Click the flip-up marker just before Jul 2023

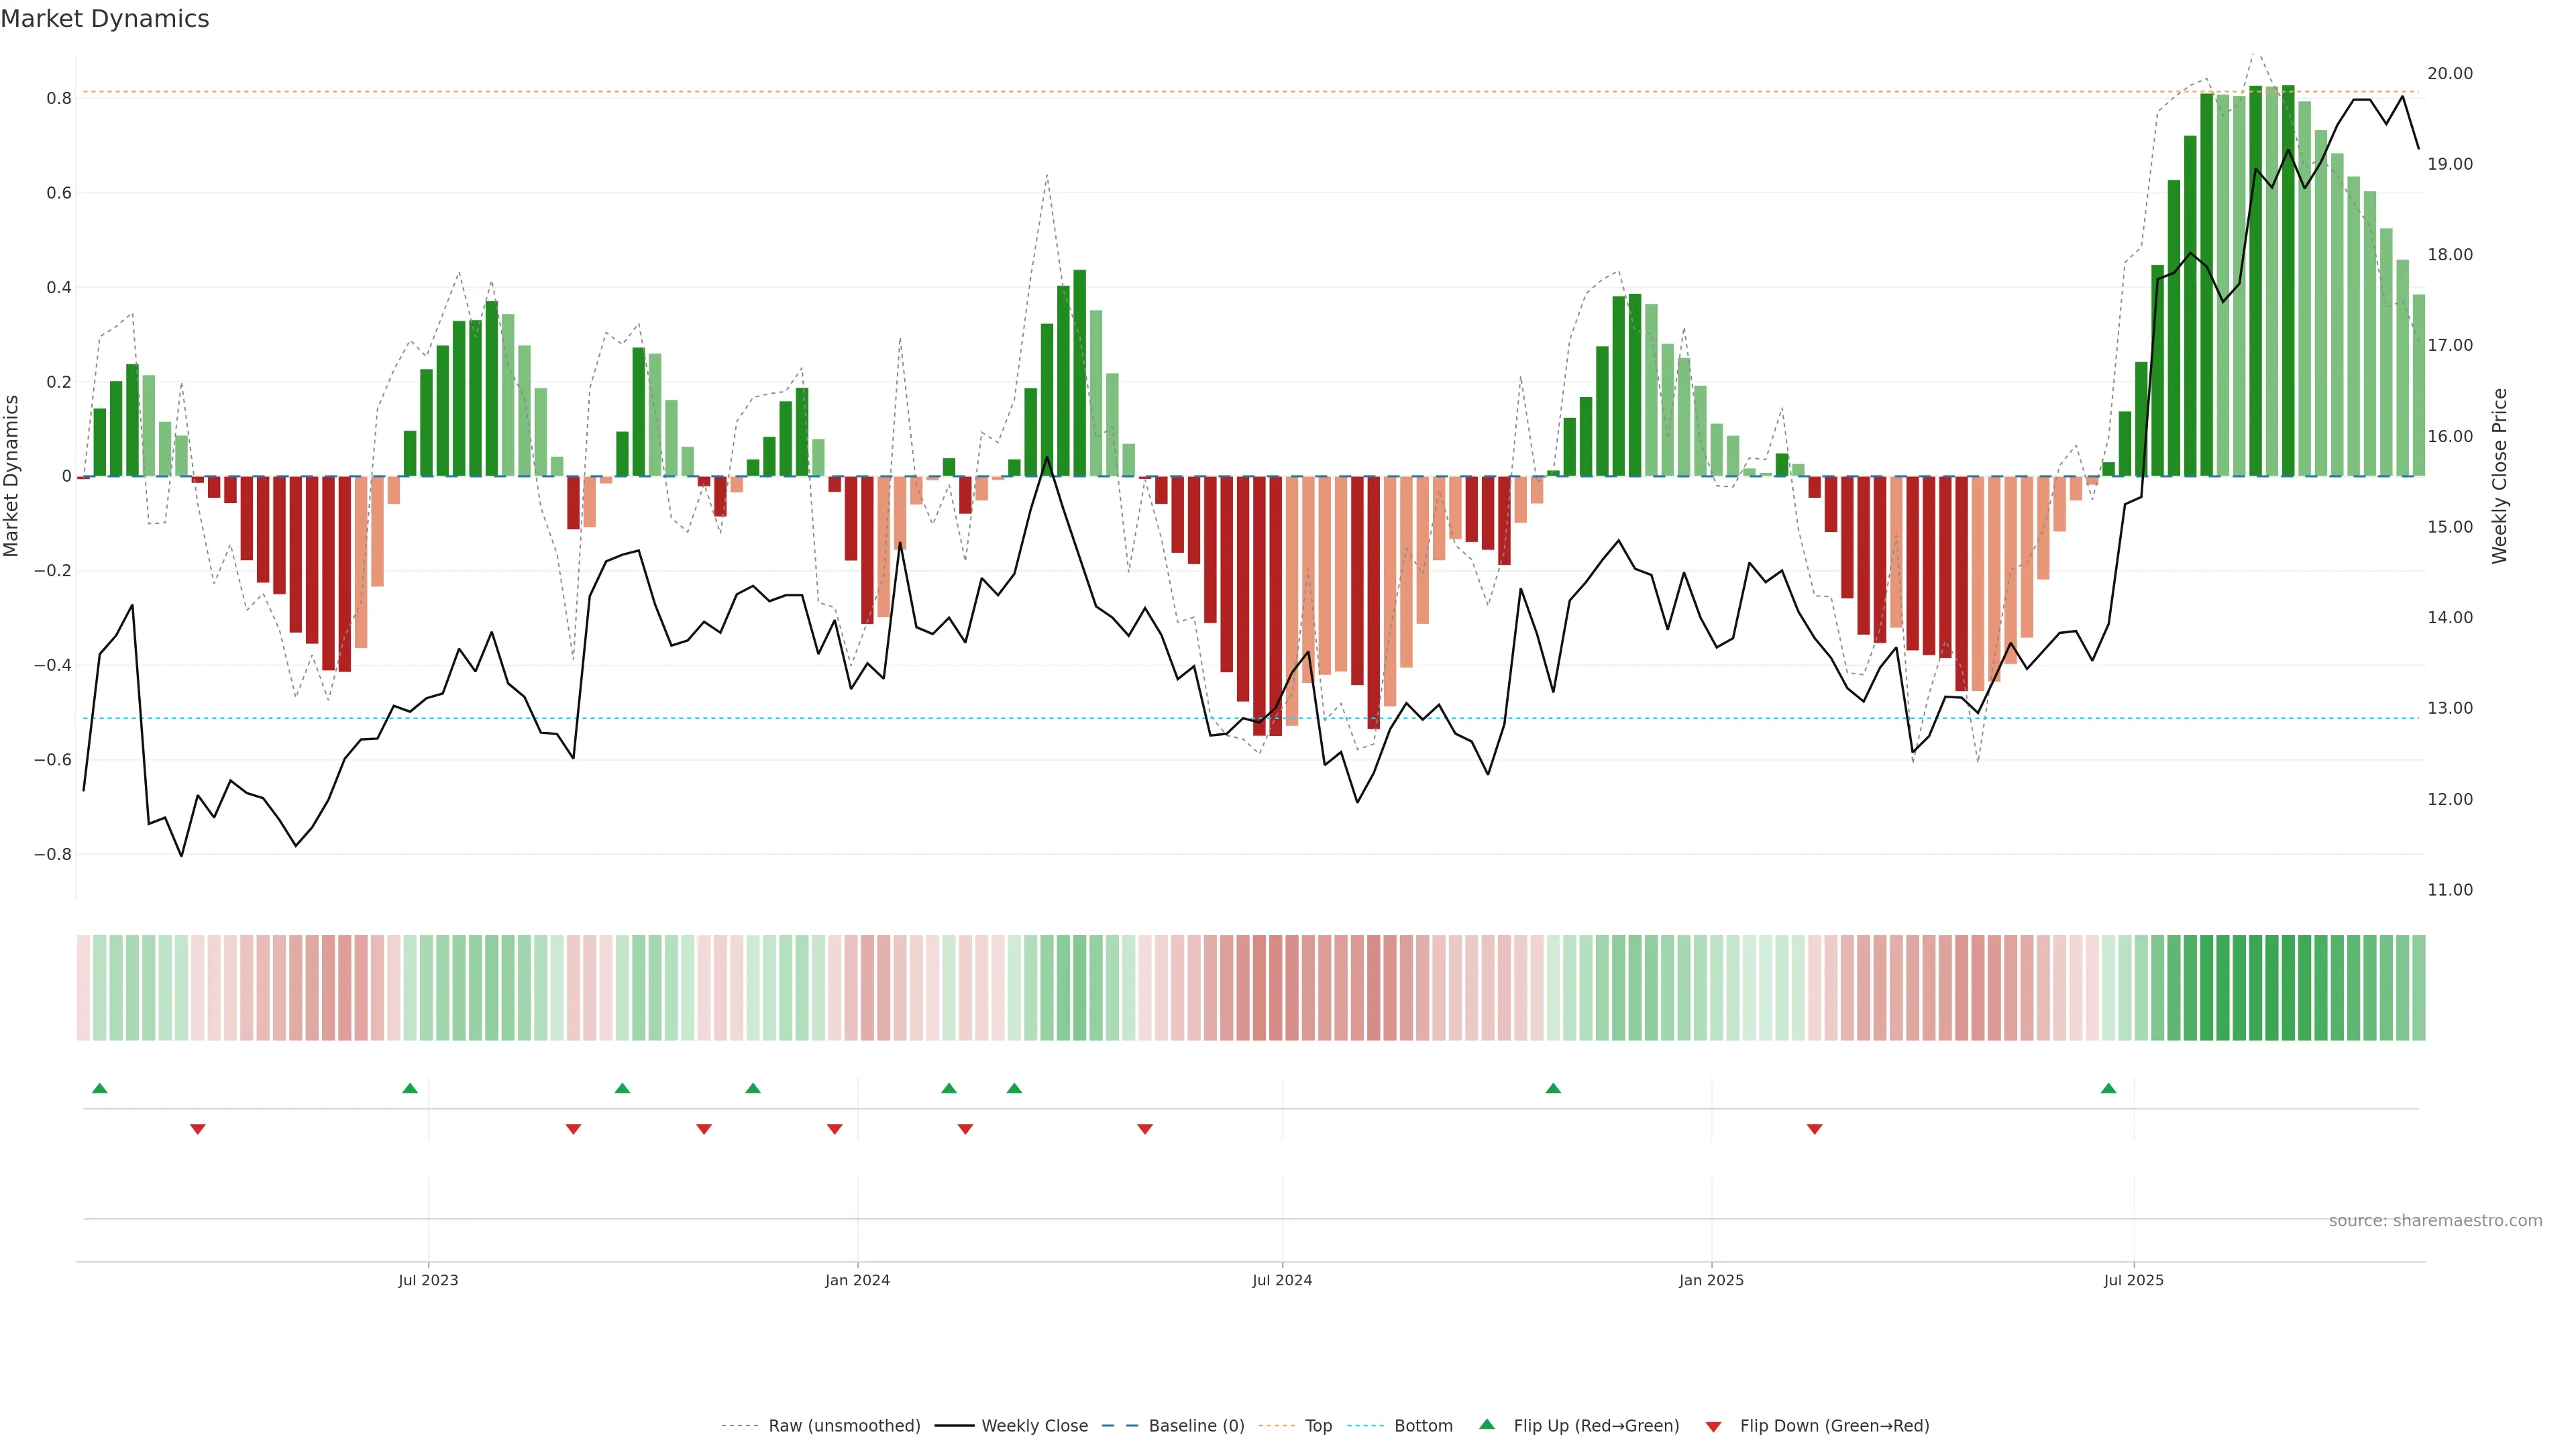coord(410,1088)
